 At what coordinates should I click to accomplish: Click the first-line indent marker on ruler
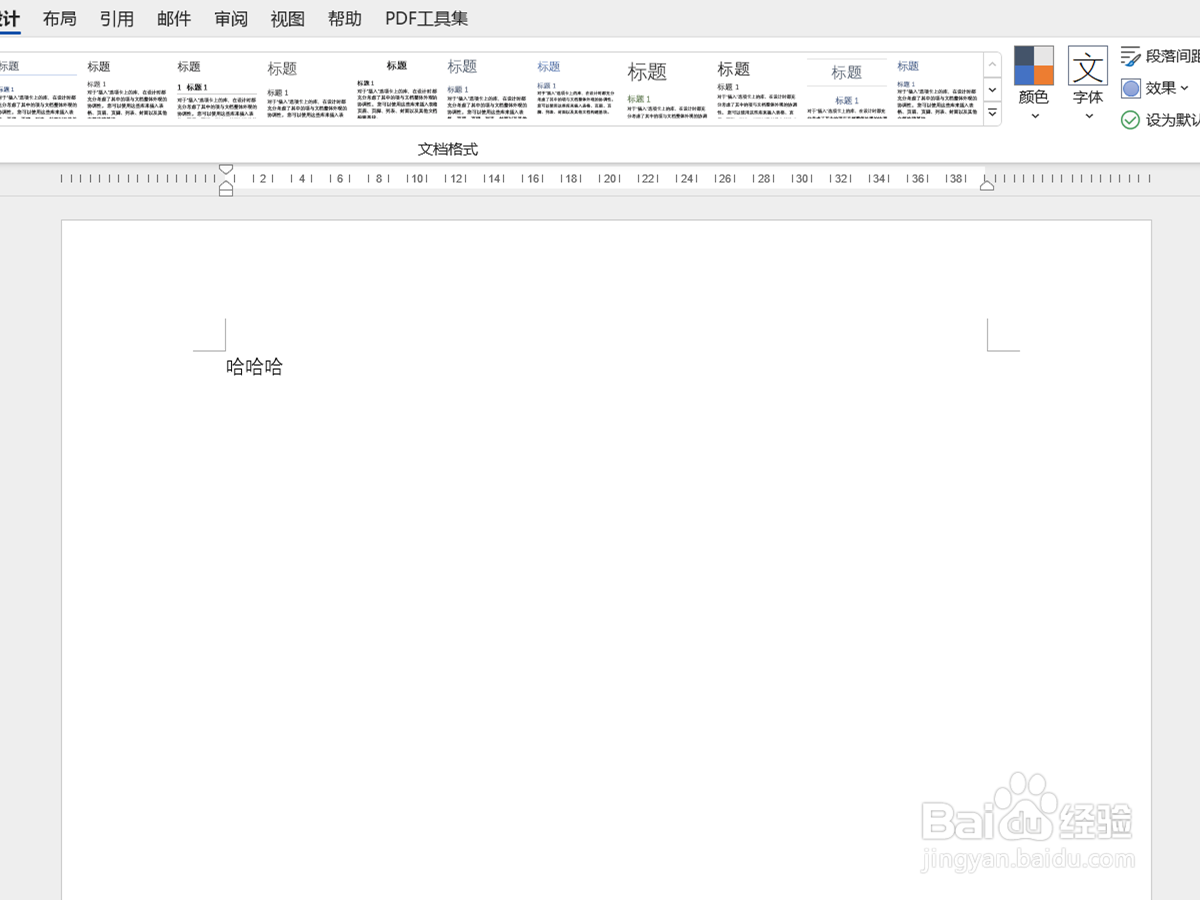tap(226, 171)
